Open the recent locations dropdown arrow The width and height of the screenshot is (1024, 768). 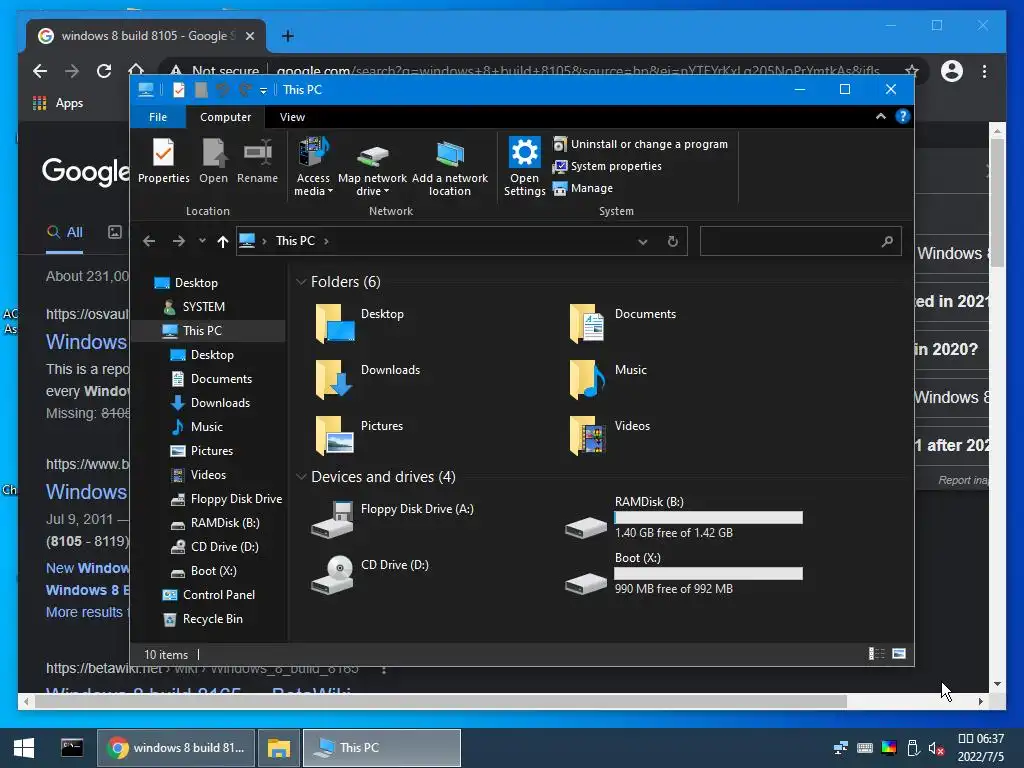(202, 241)
